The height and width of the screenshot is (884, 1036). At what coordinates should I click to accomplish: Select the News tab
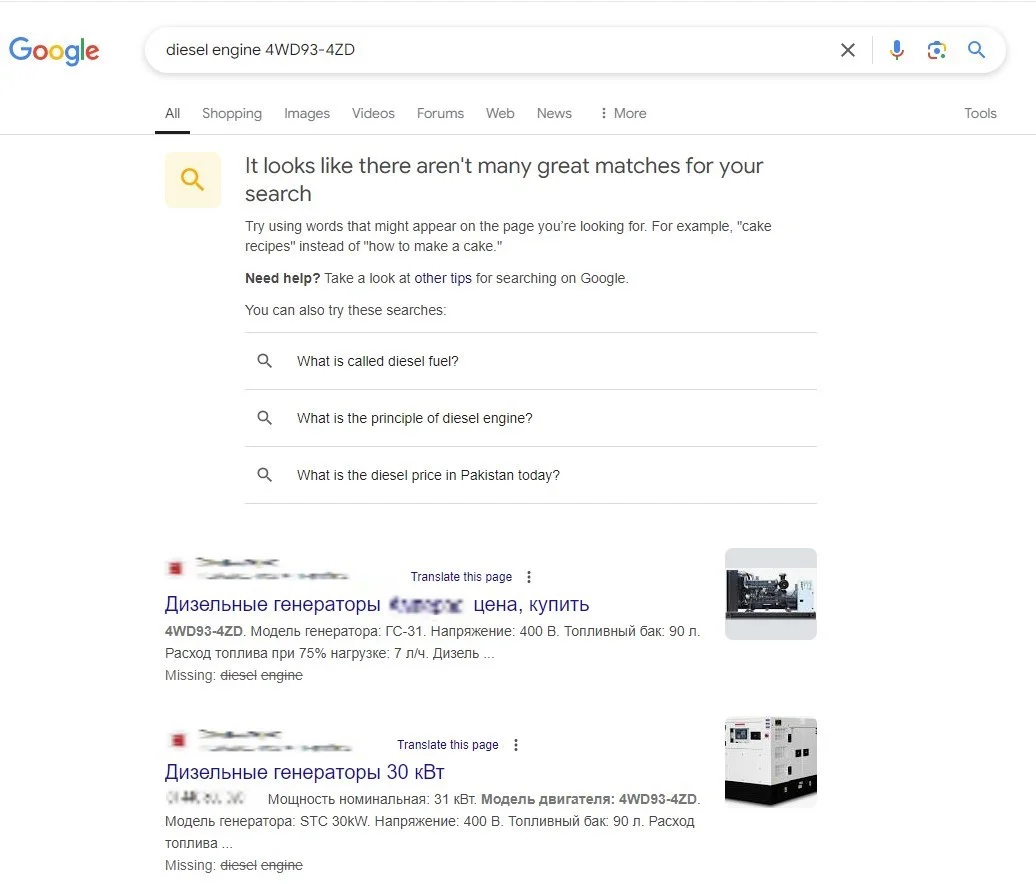pyautogui.click(x=554, y=113)
